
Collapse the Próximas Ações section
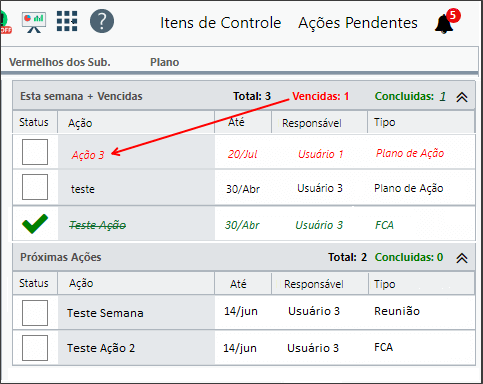tap(462, 258)
